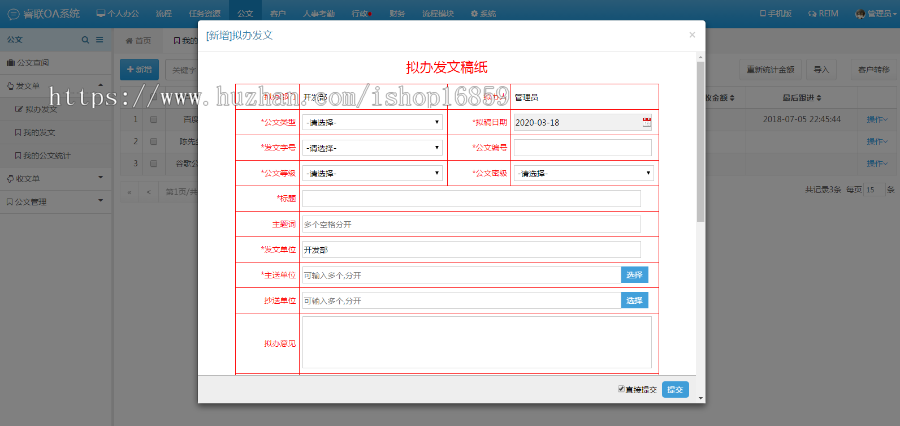Viewport: 900px width, 426px height.
Task: Open the 发文字号 dropdown
Action: click(x=373, y=148)
